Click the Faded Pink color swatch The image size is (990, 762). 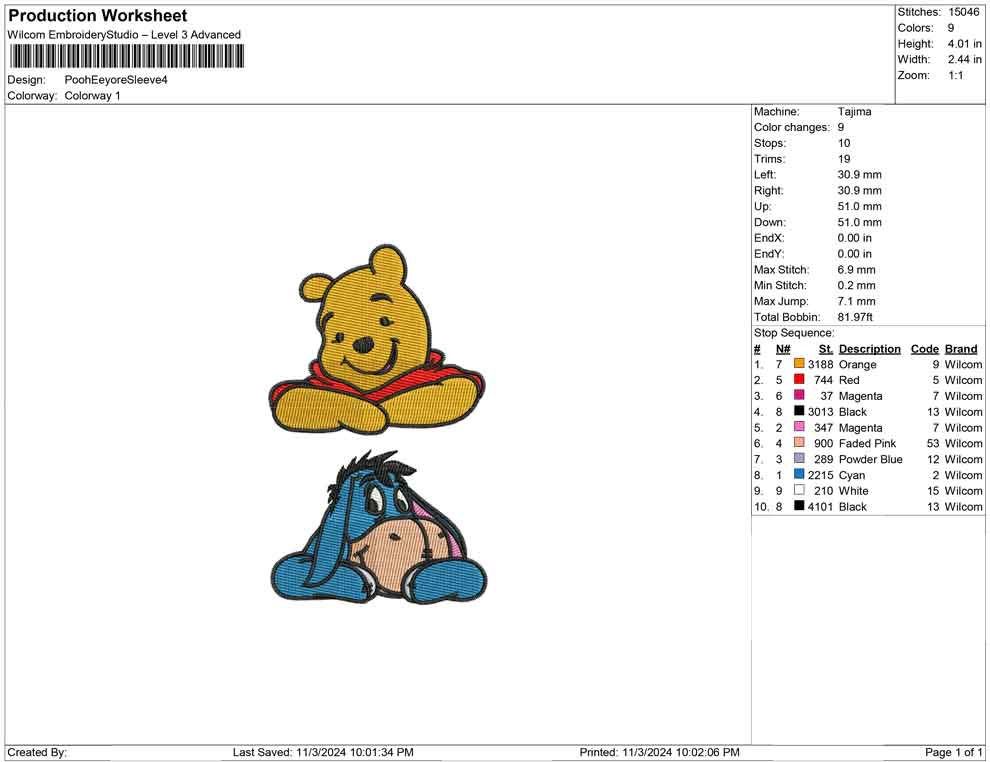click(x=799, y=443)
